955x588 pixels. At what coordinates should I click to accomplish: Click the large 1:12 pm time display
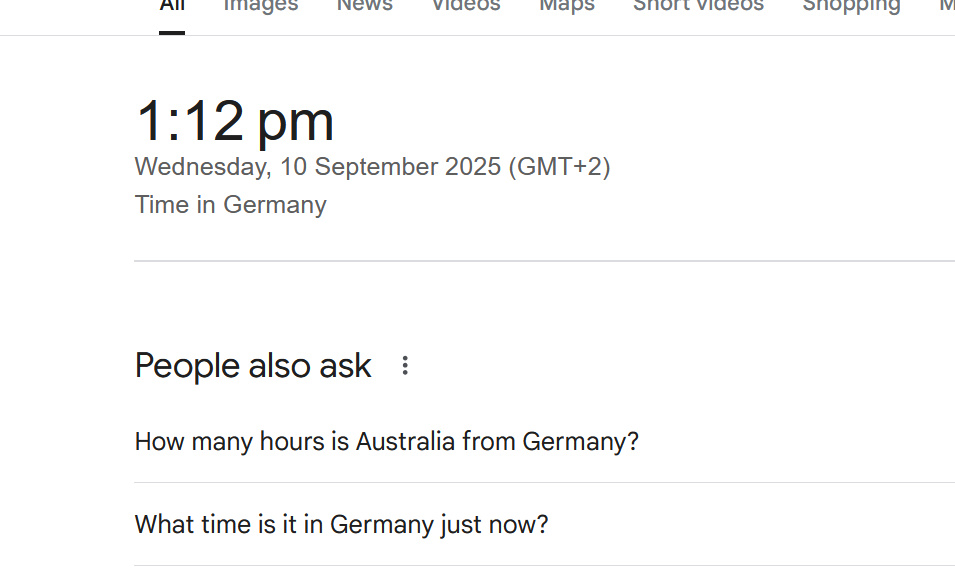[x=234, y=121]
